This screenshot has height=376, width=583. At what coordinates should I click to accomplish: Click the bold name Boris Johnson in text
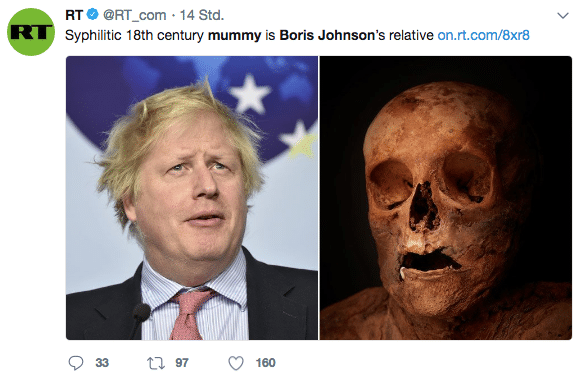tap(327, 35)
